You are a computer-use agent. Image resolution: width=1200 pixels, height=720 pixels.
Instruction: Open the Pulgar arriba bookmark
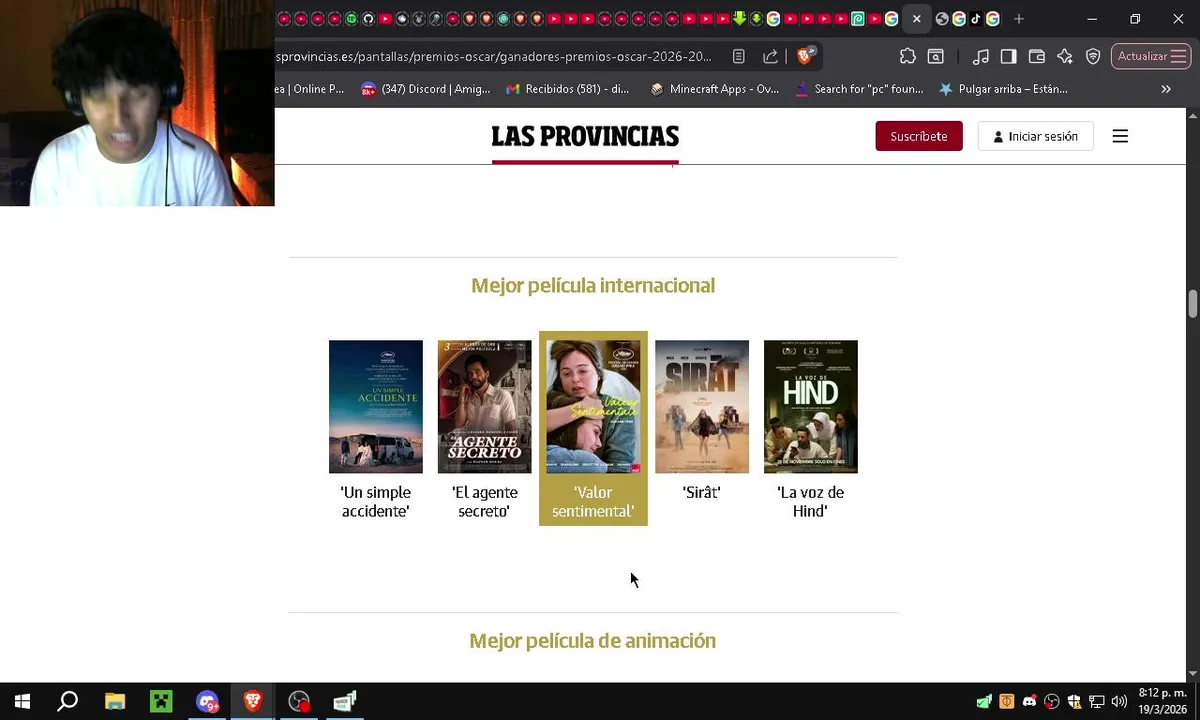[1003, 89]
